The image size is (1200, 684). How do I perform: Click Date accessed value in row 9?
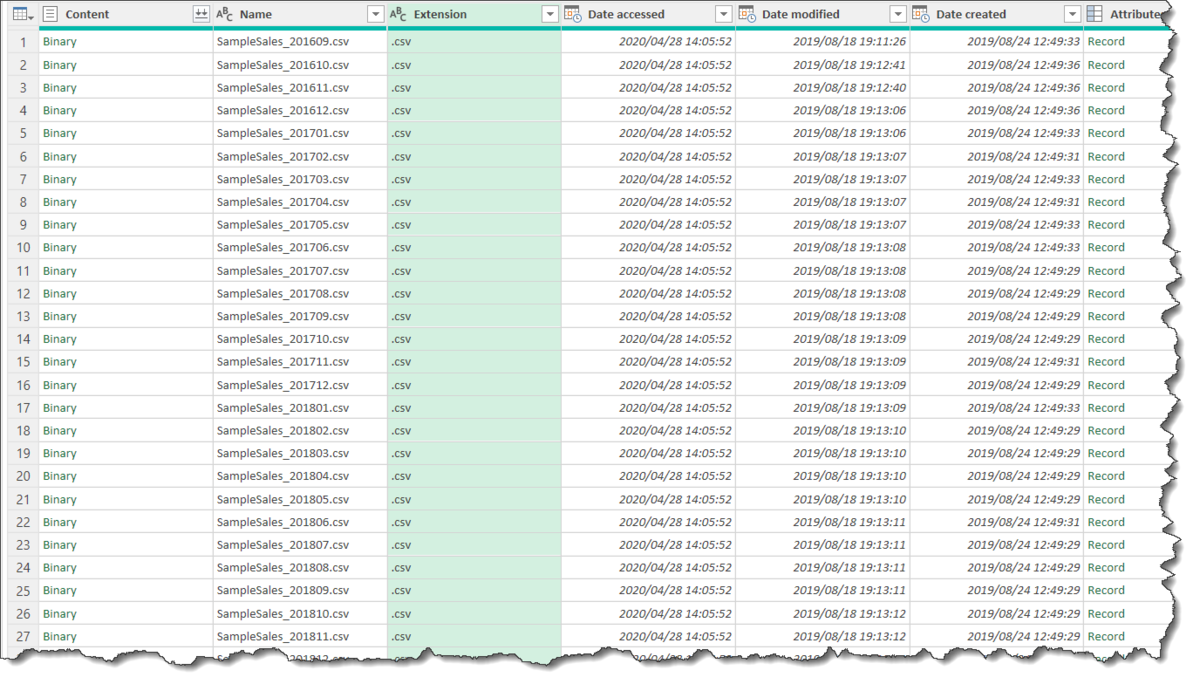click(675, 225)
